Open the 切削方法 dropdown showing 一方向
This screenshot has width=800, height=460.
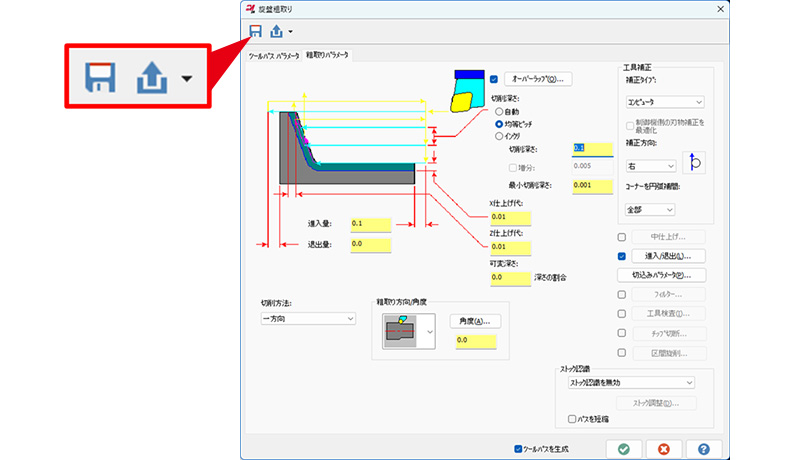pos(308,318)
